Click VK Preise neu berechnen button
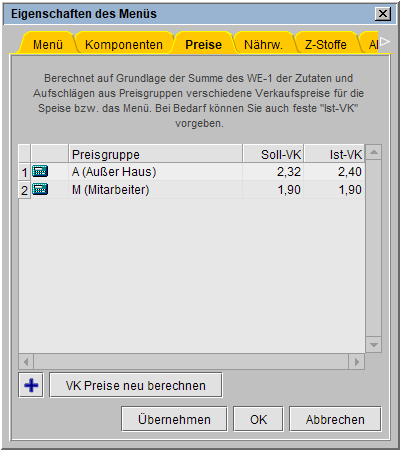The width and height of the screenshot is (400, 450). (x=136, y=385)
